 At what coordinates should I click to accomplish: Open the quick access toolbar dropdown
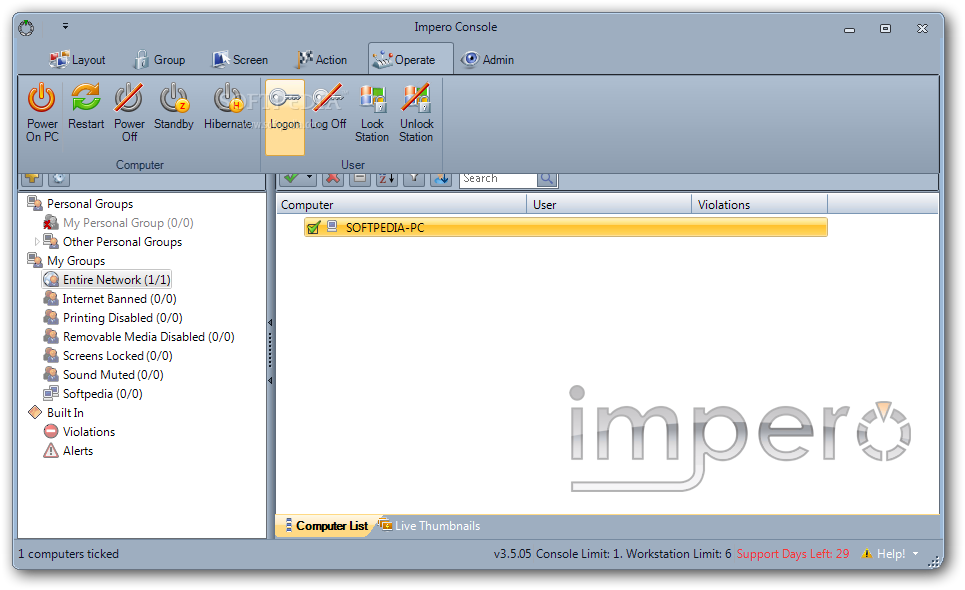tap(65, 26)
